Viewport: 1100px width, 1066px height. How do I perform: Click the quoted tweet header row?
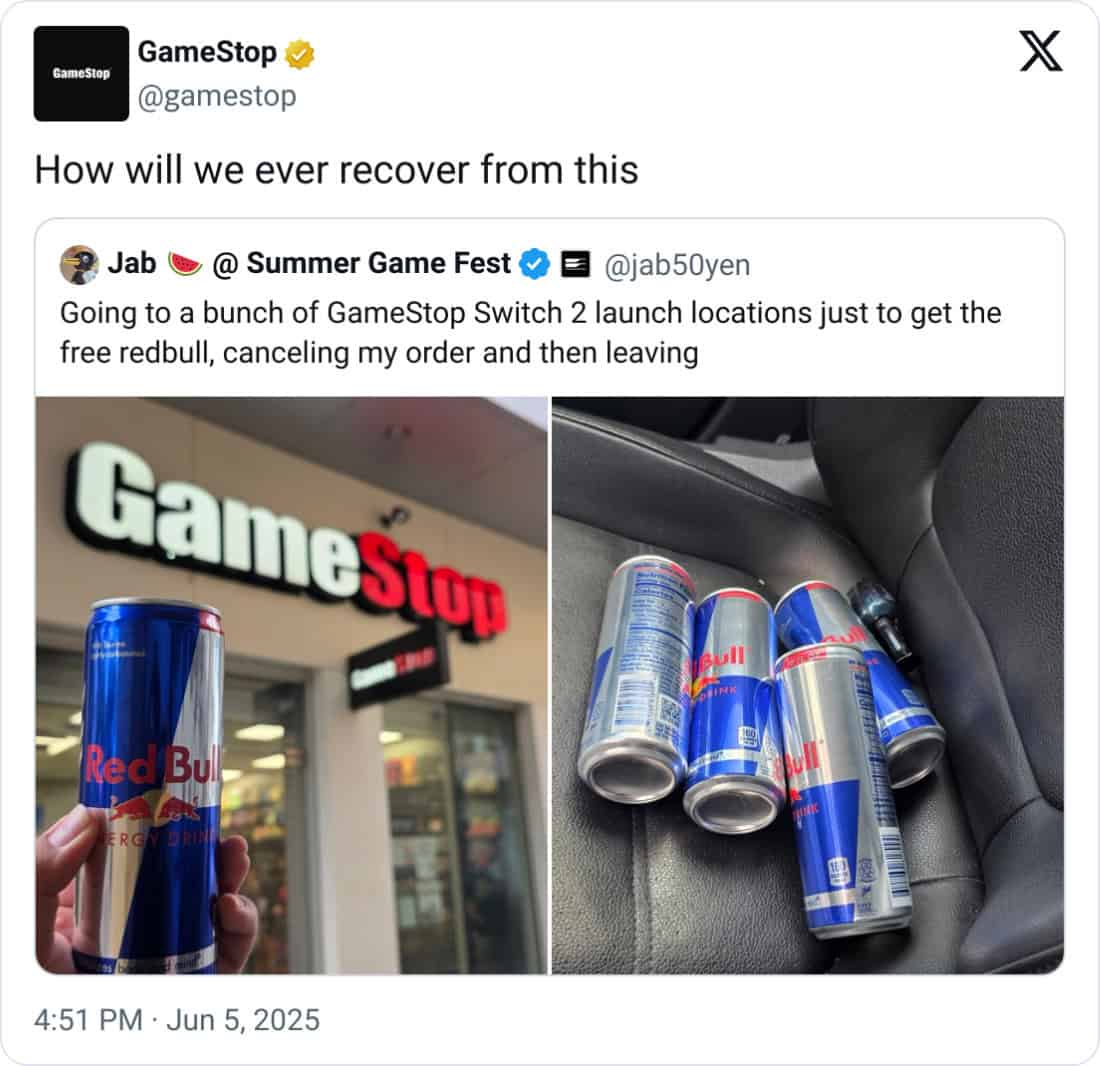pyautogui.click(x=405, y=264)
